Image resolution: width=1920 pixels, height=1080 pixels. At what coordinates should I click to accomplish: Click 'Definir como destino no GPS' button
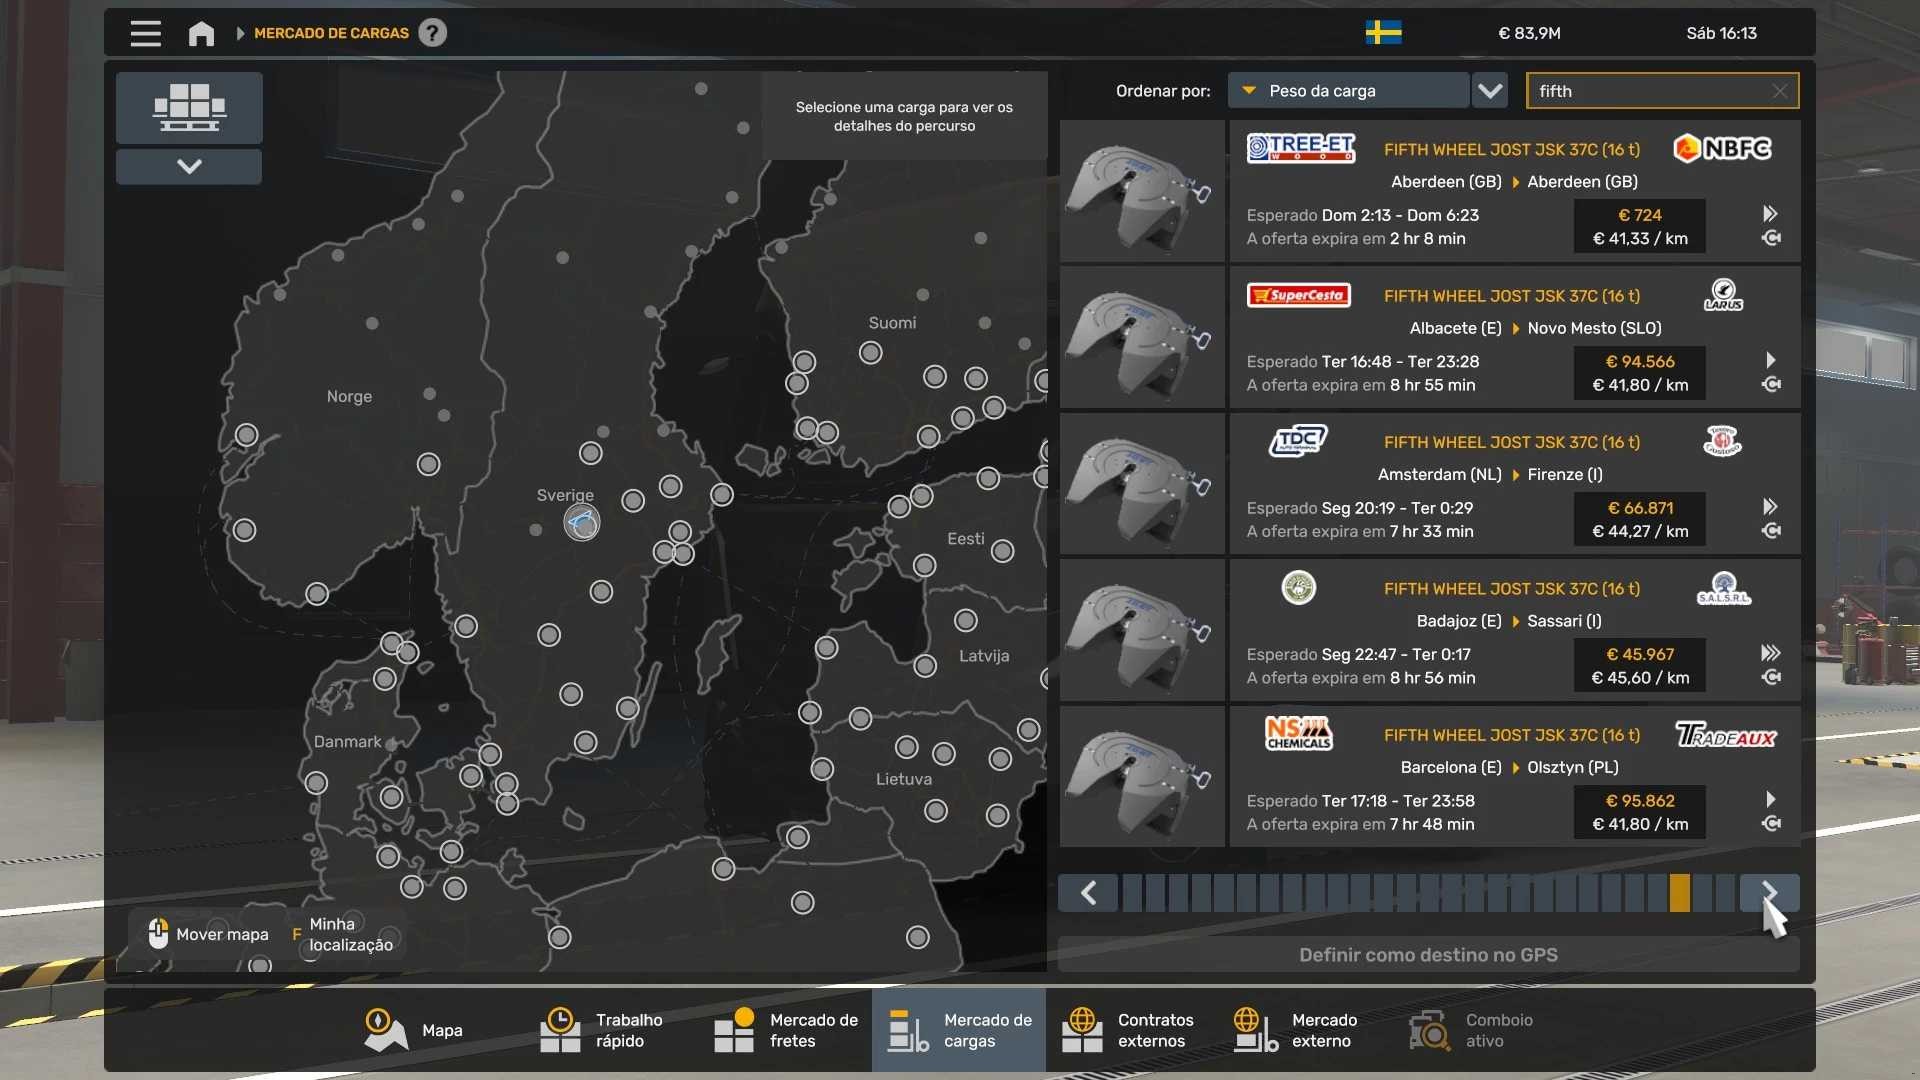pyautogui.click(x=1428, y=955)
